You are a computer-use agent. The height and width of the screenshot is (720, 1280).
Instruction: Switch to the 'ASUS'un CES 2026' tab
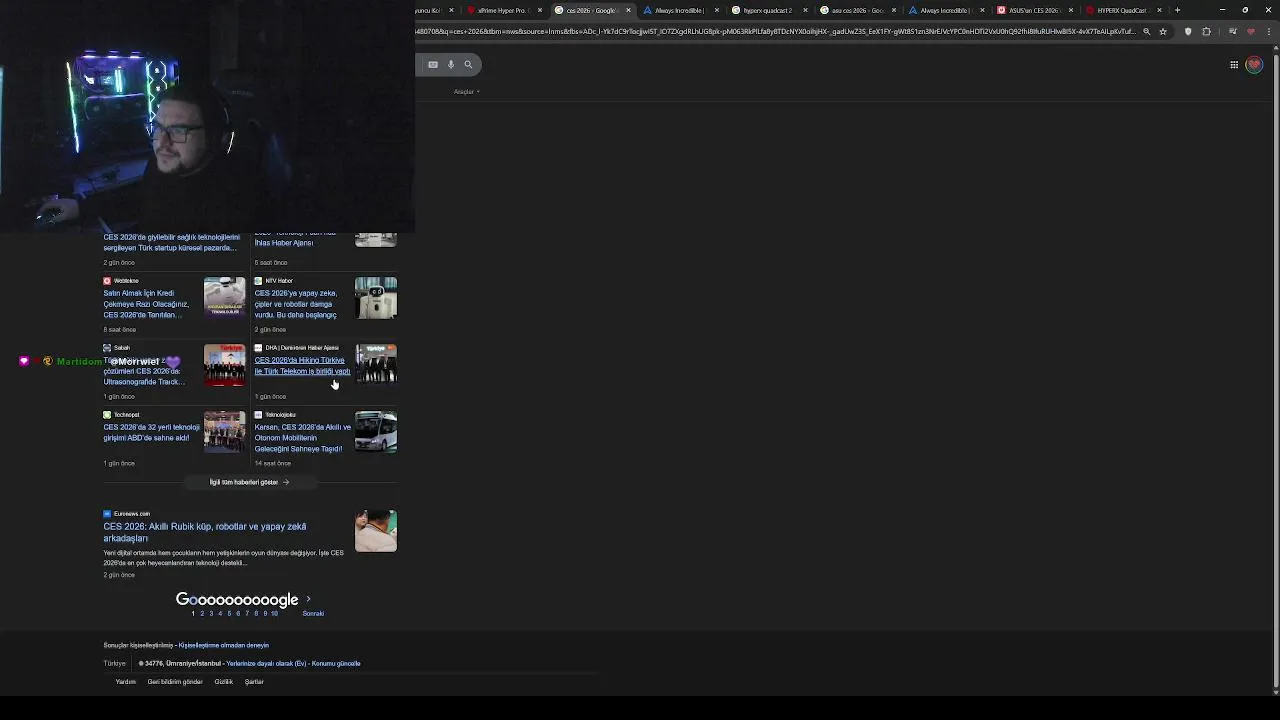(x=1033, y=10)
